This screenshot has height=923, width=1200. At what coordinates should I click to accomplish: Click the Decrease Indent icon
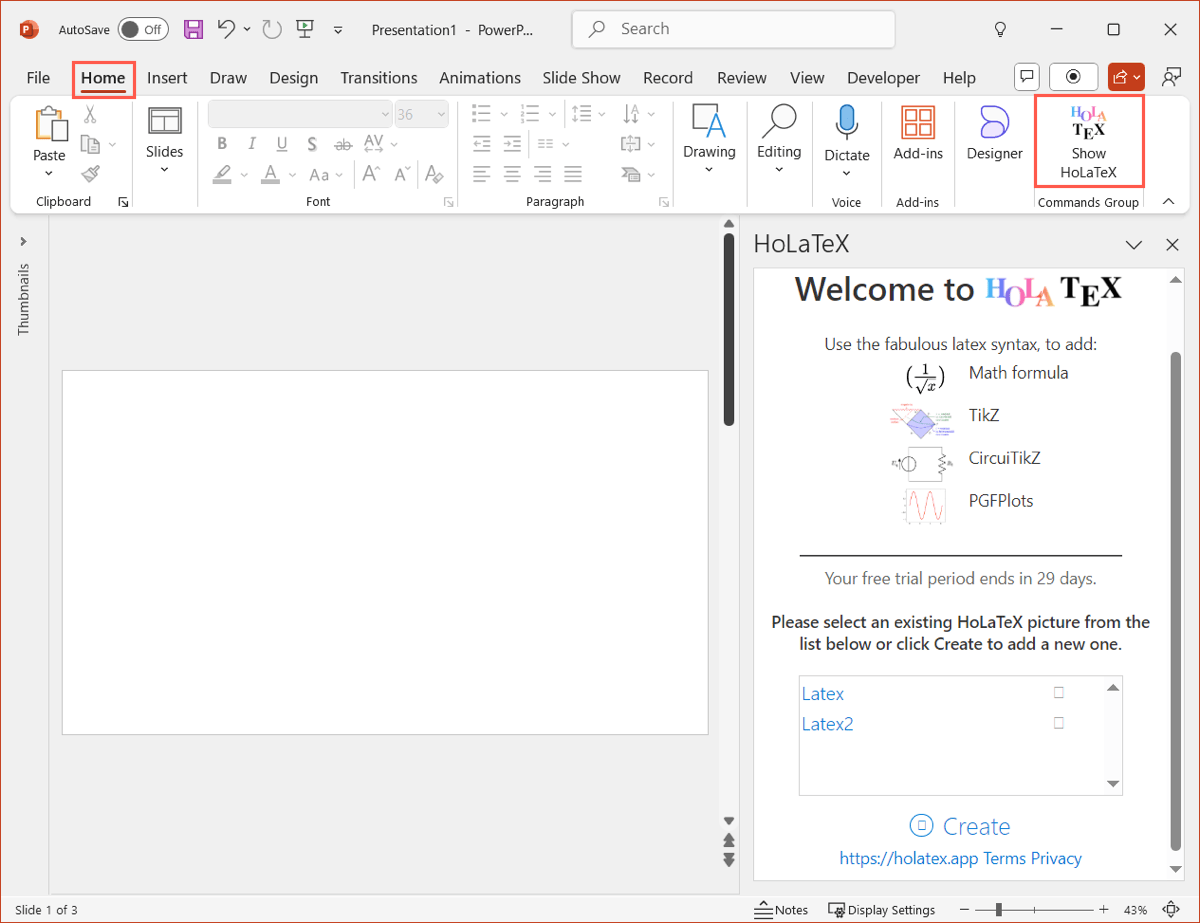click(x=482, y=144)
